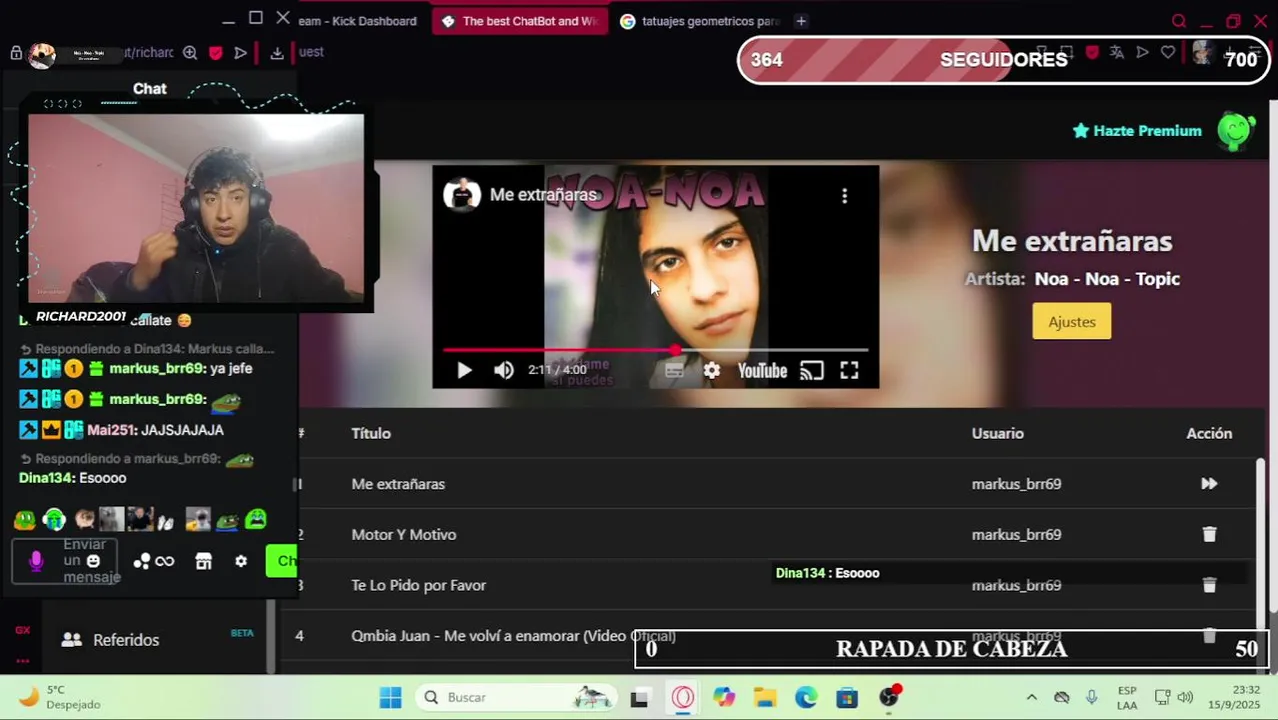Click Hazte Premium link
1278x720 pixels.
pyautogui.click(x=1137, y=131)
